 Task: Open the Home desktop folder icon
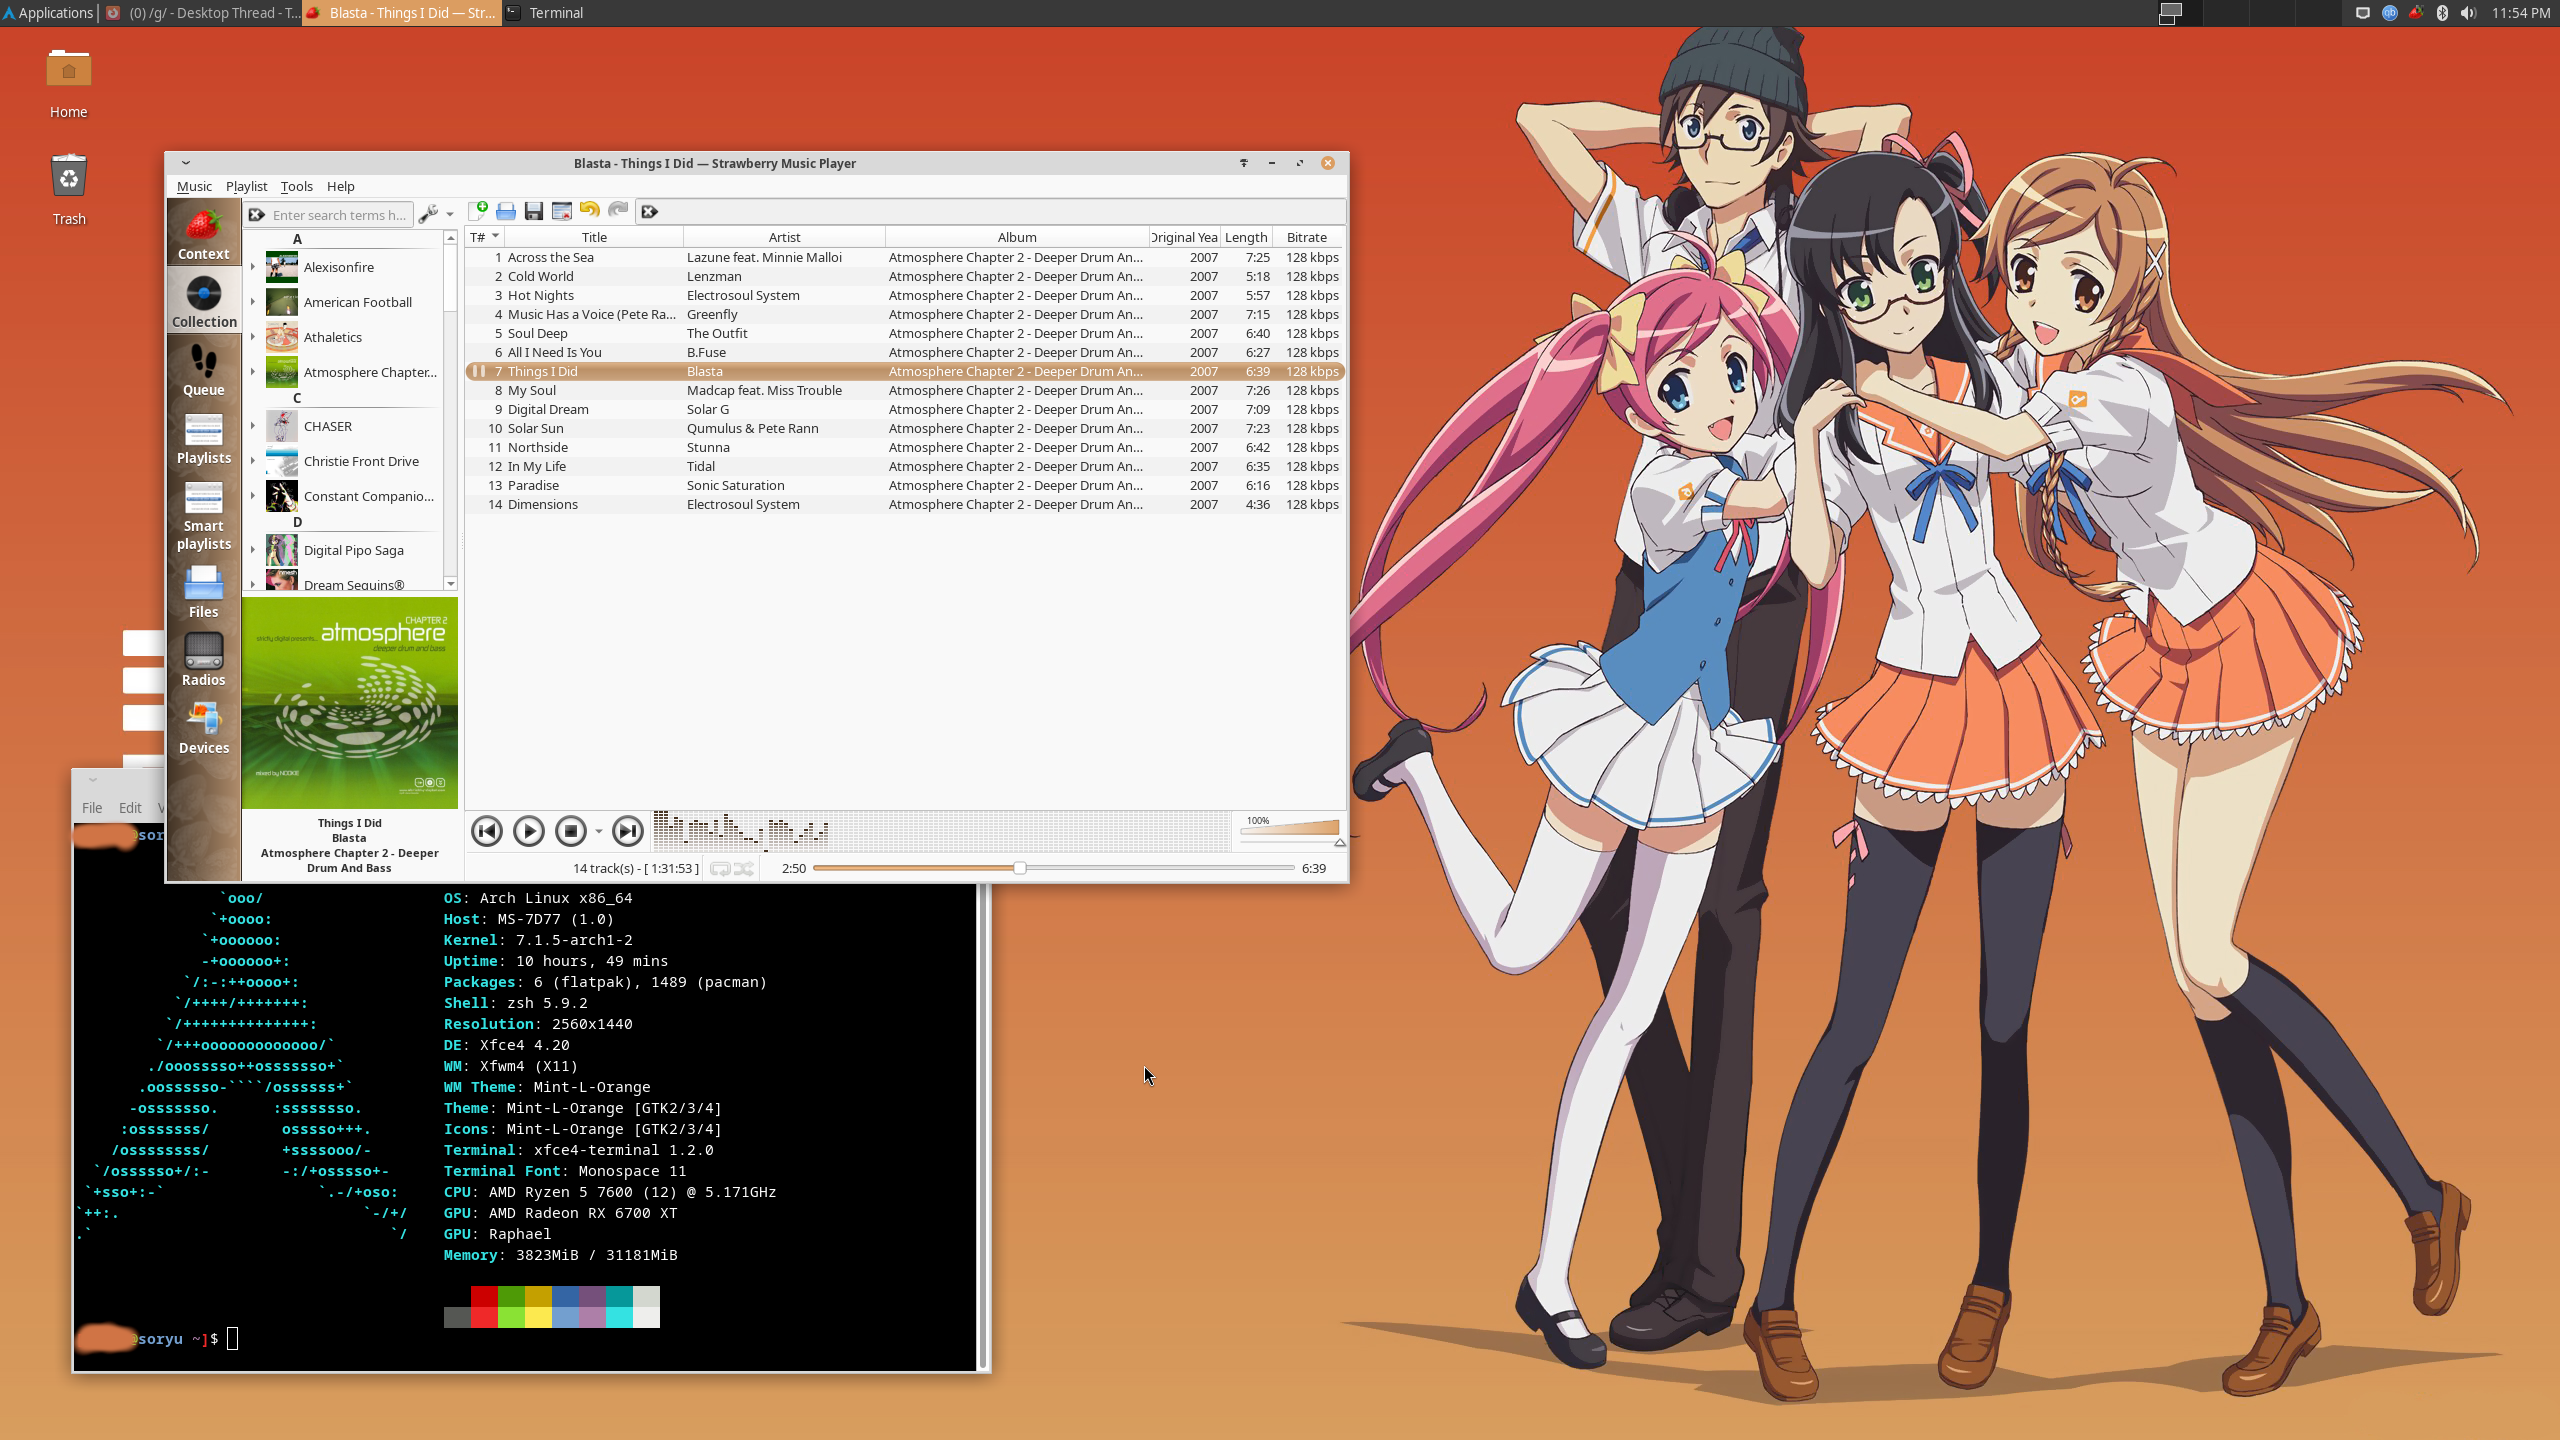pos(69,84)
